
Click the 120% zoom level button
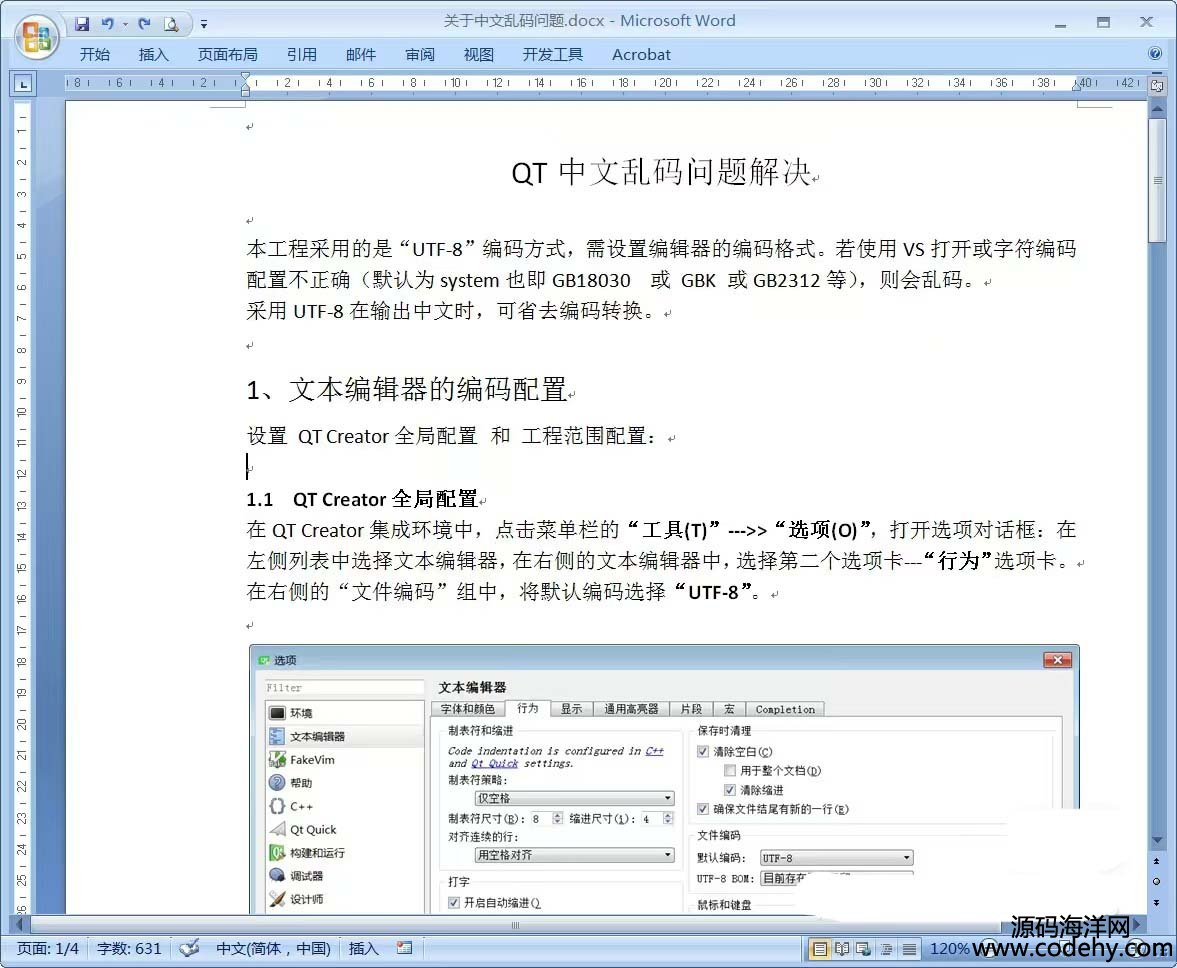click(949, 949)
